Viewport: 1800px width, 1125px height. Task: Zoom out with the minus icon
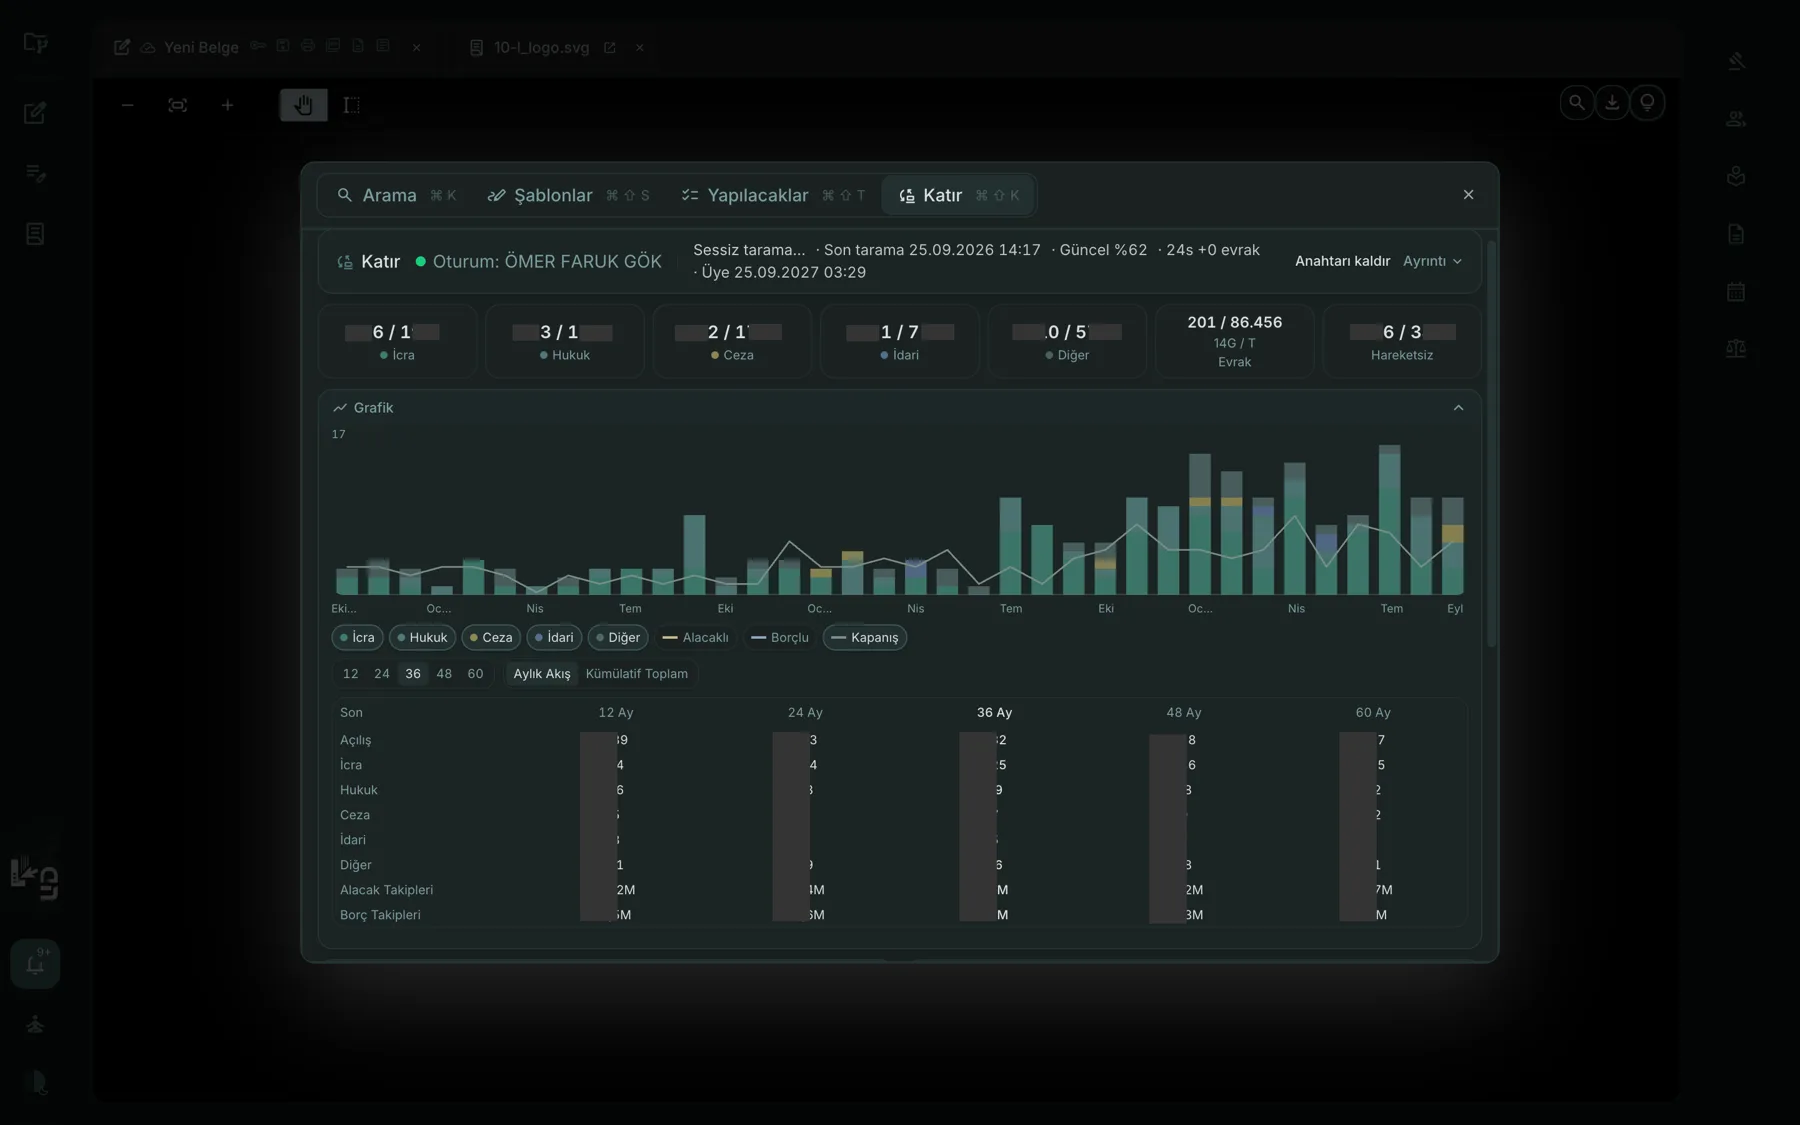tap(127, 105)
